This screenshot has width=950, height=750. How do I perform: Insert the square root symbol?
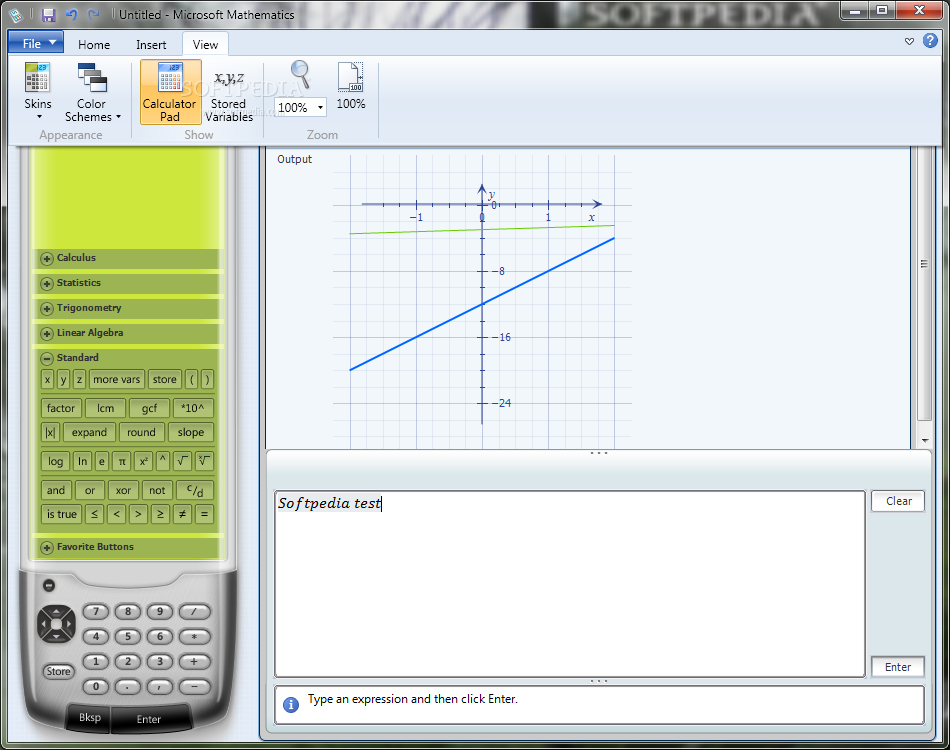click(x=182, y=462)
